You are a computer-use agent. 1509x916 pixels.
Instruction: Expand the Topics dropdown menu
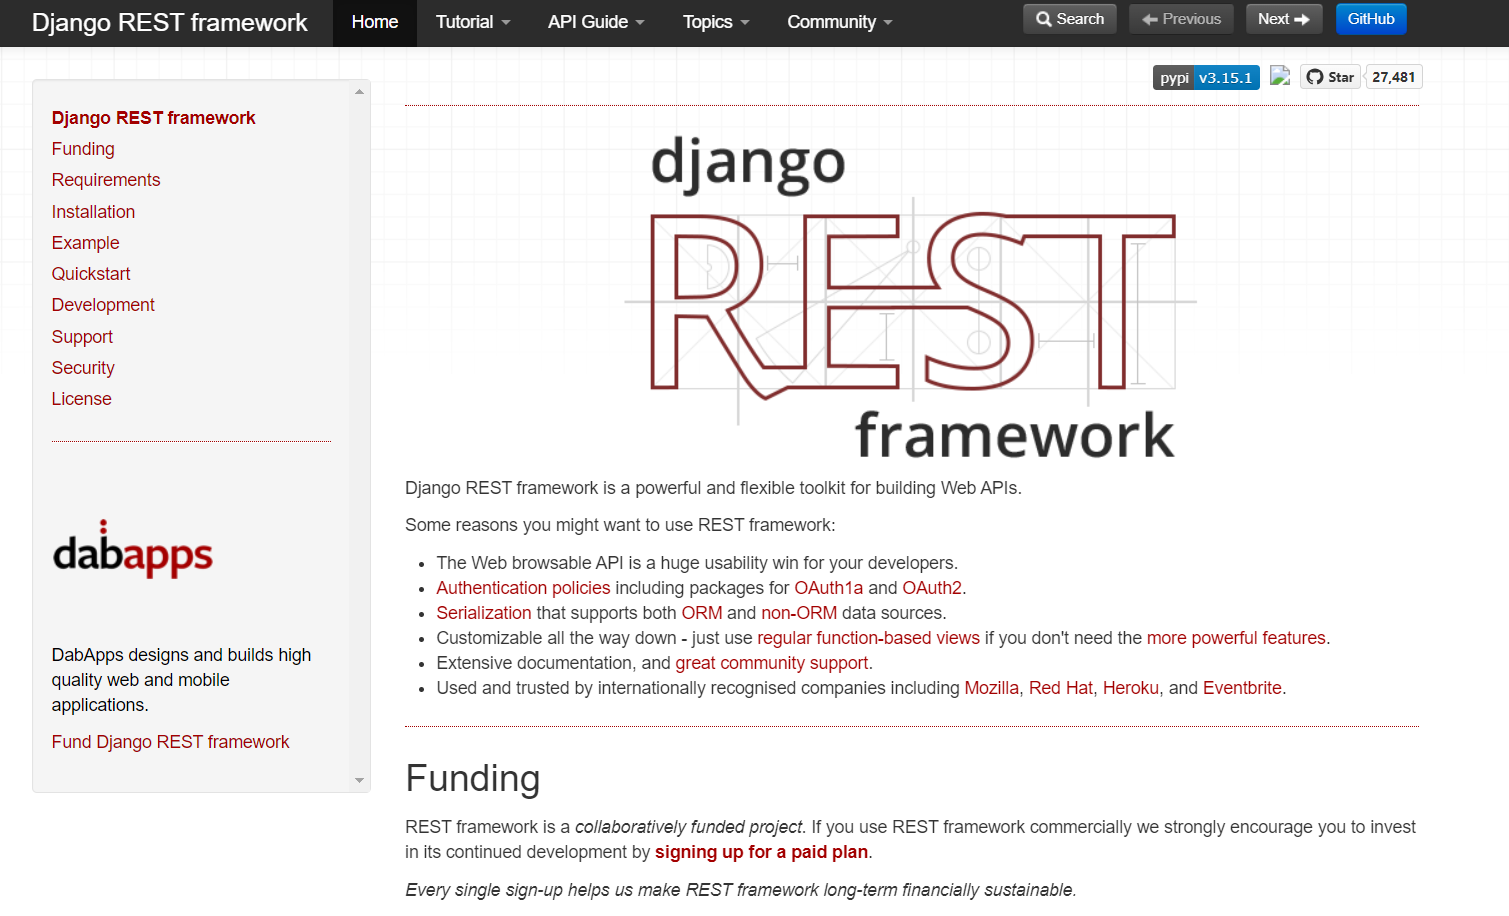tap(716, 22)
